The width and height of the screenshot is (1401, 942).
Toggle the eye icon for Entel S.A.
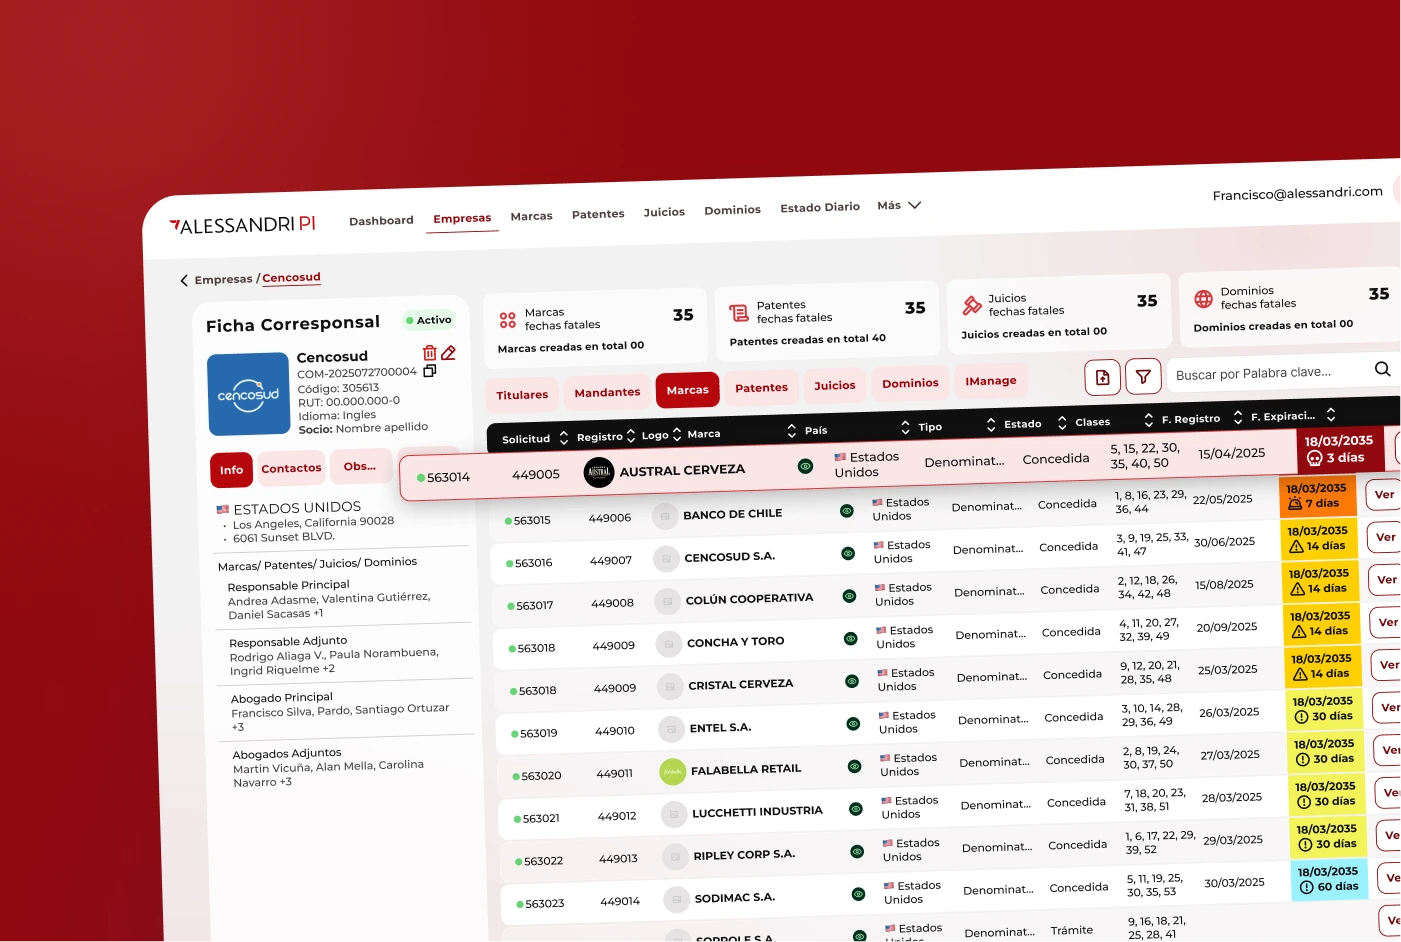853,724
